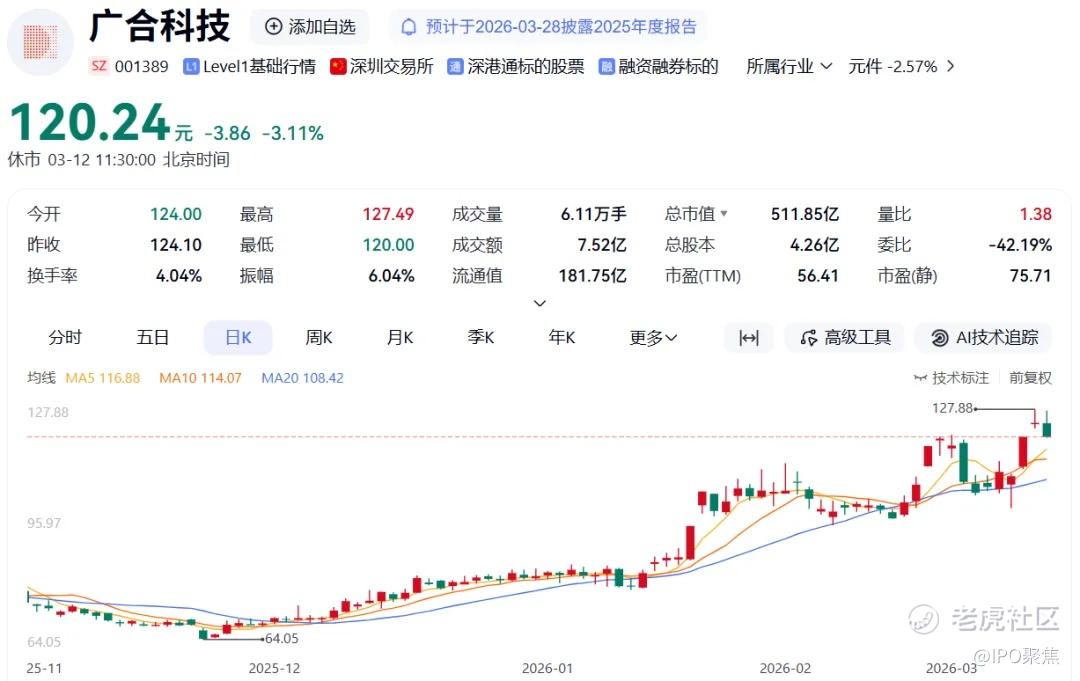Screen dimensions: 1080x681
Task: Click the 市盈(静) value 75.71
Action: point(1031,275)
